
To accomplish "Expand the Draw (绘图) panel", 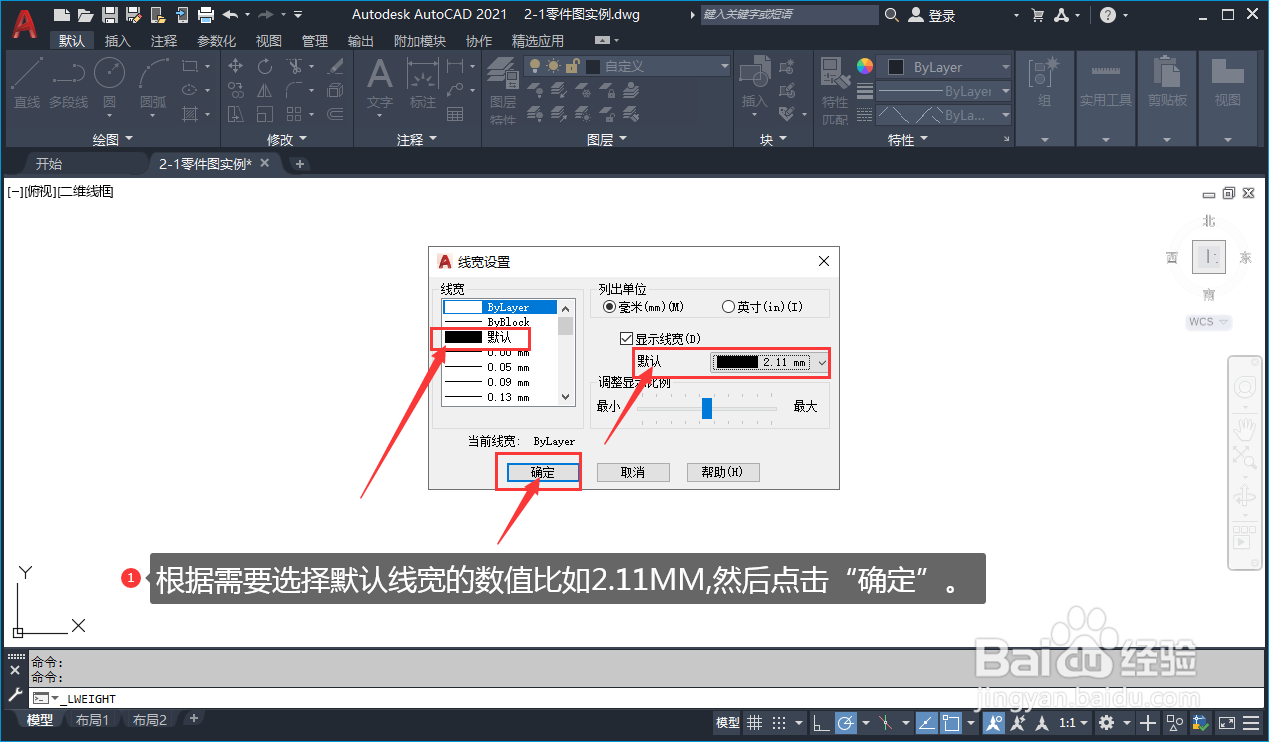I will pos(111,139).
